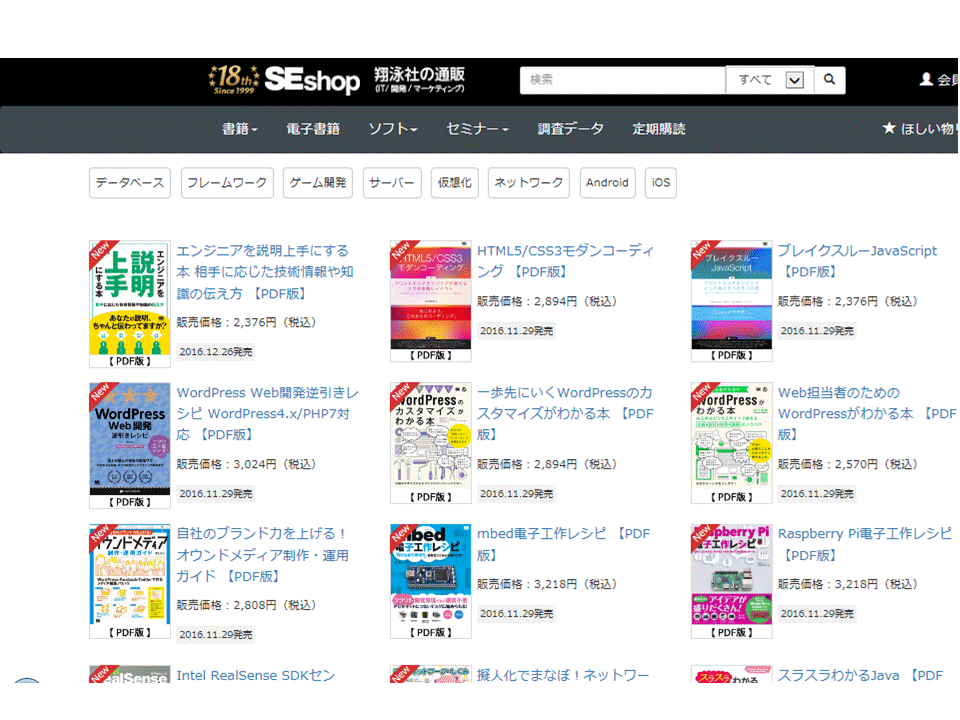This screenshot has height=720, width=960.
Task: Open HTML5/CSS3モダンコーディング book cover thumbnail
Action: (x=431, y=301)
